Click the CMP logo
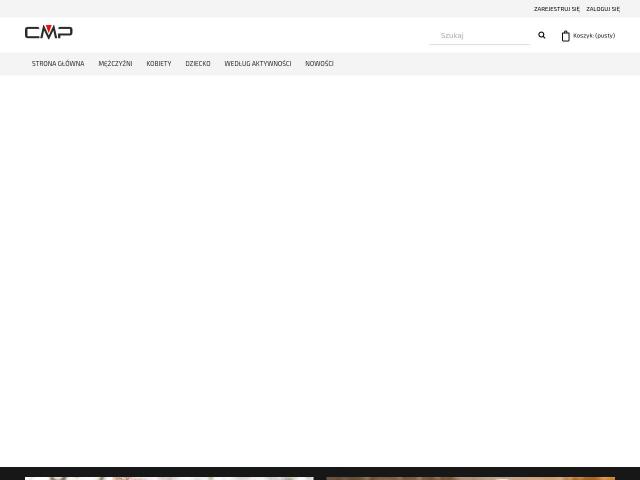Viewport: 640px width, 480px height. pos(49,32)
